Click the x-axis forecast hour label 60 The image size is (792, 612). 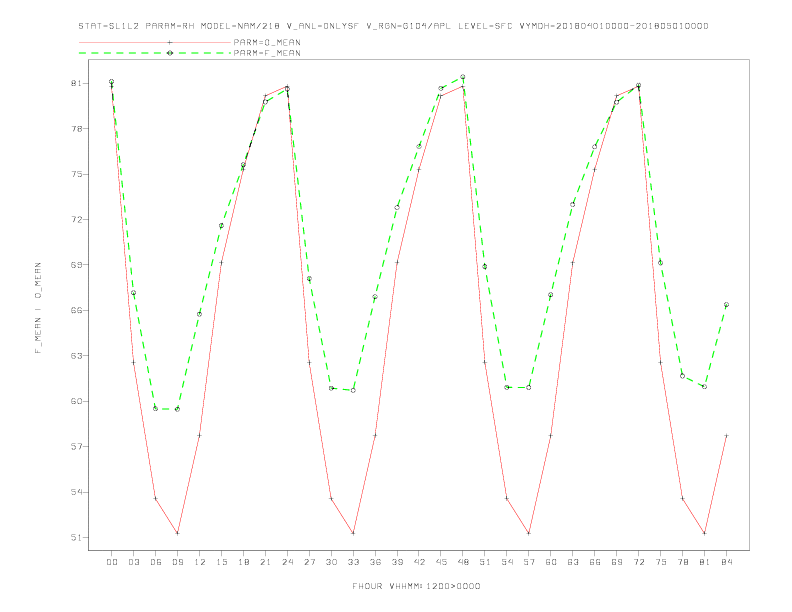(551, 562)
